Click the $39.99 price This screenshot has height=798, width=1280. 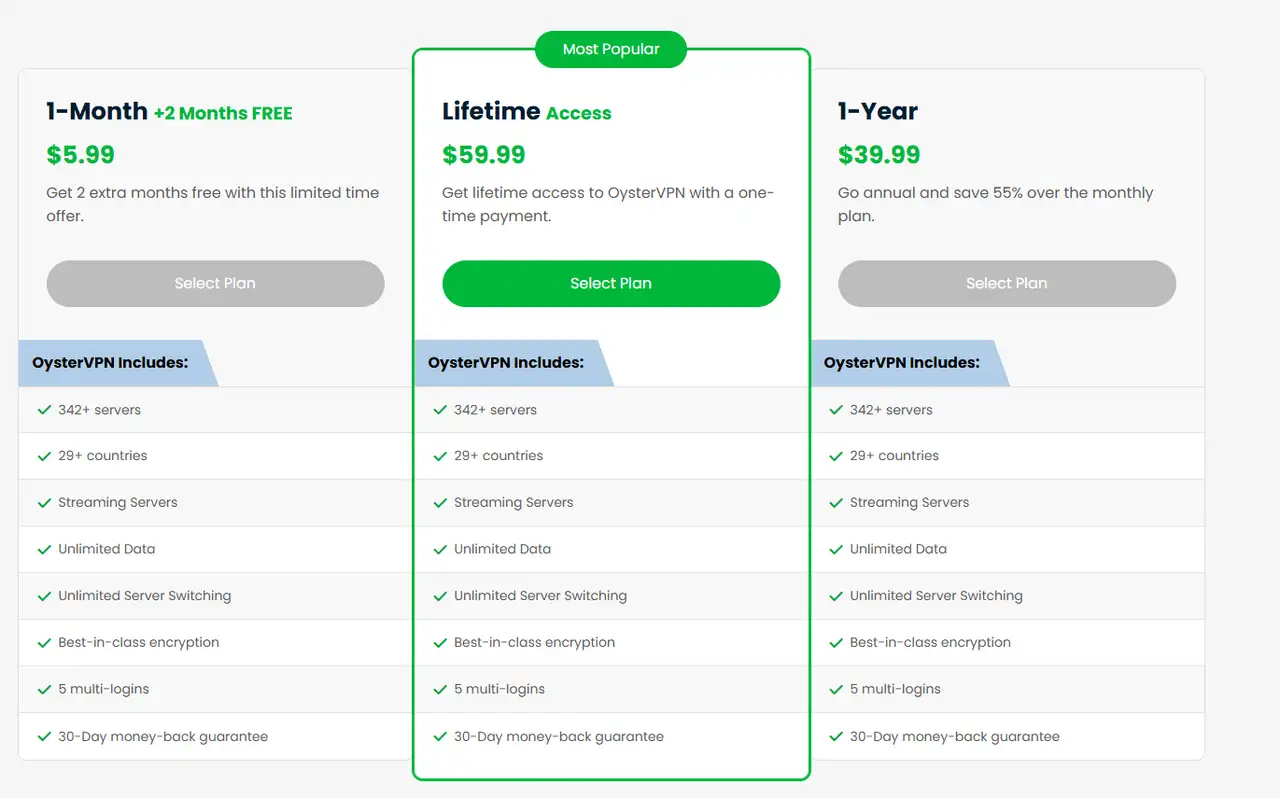[x=879, y=155]
